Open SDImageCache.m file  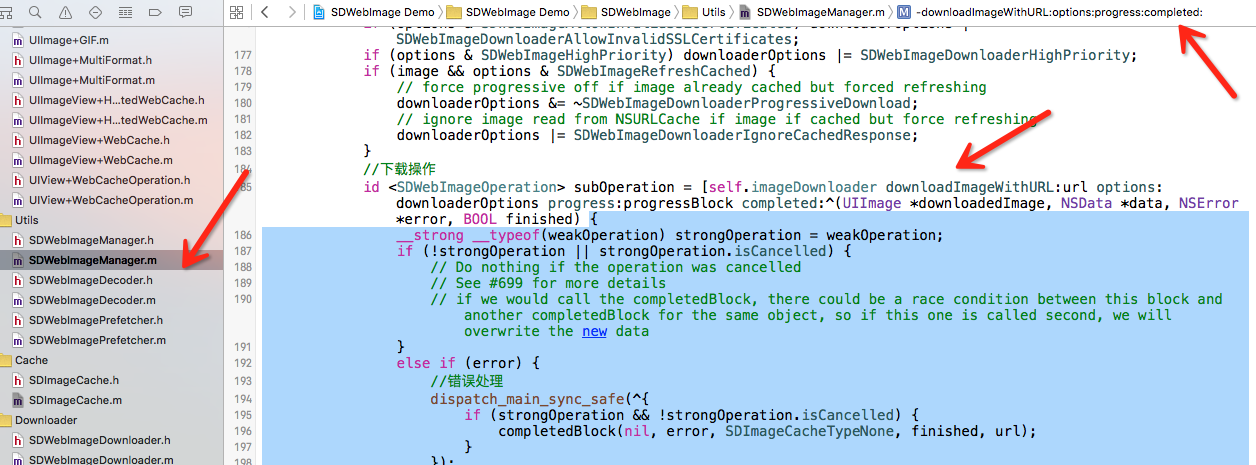pyautogui.click(x=73, y=400)
